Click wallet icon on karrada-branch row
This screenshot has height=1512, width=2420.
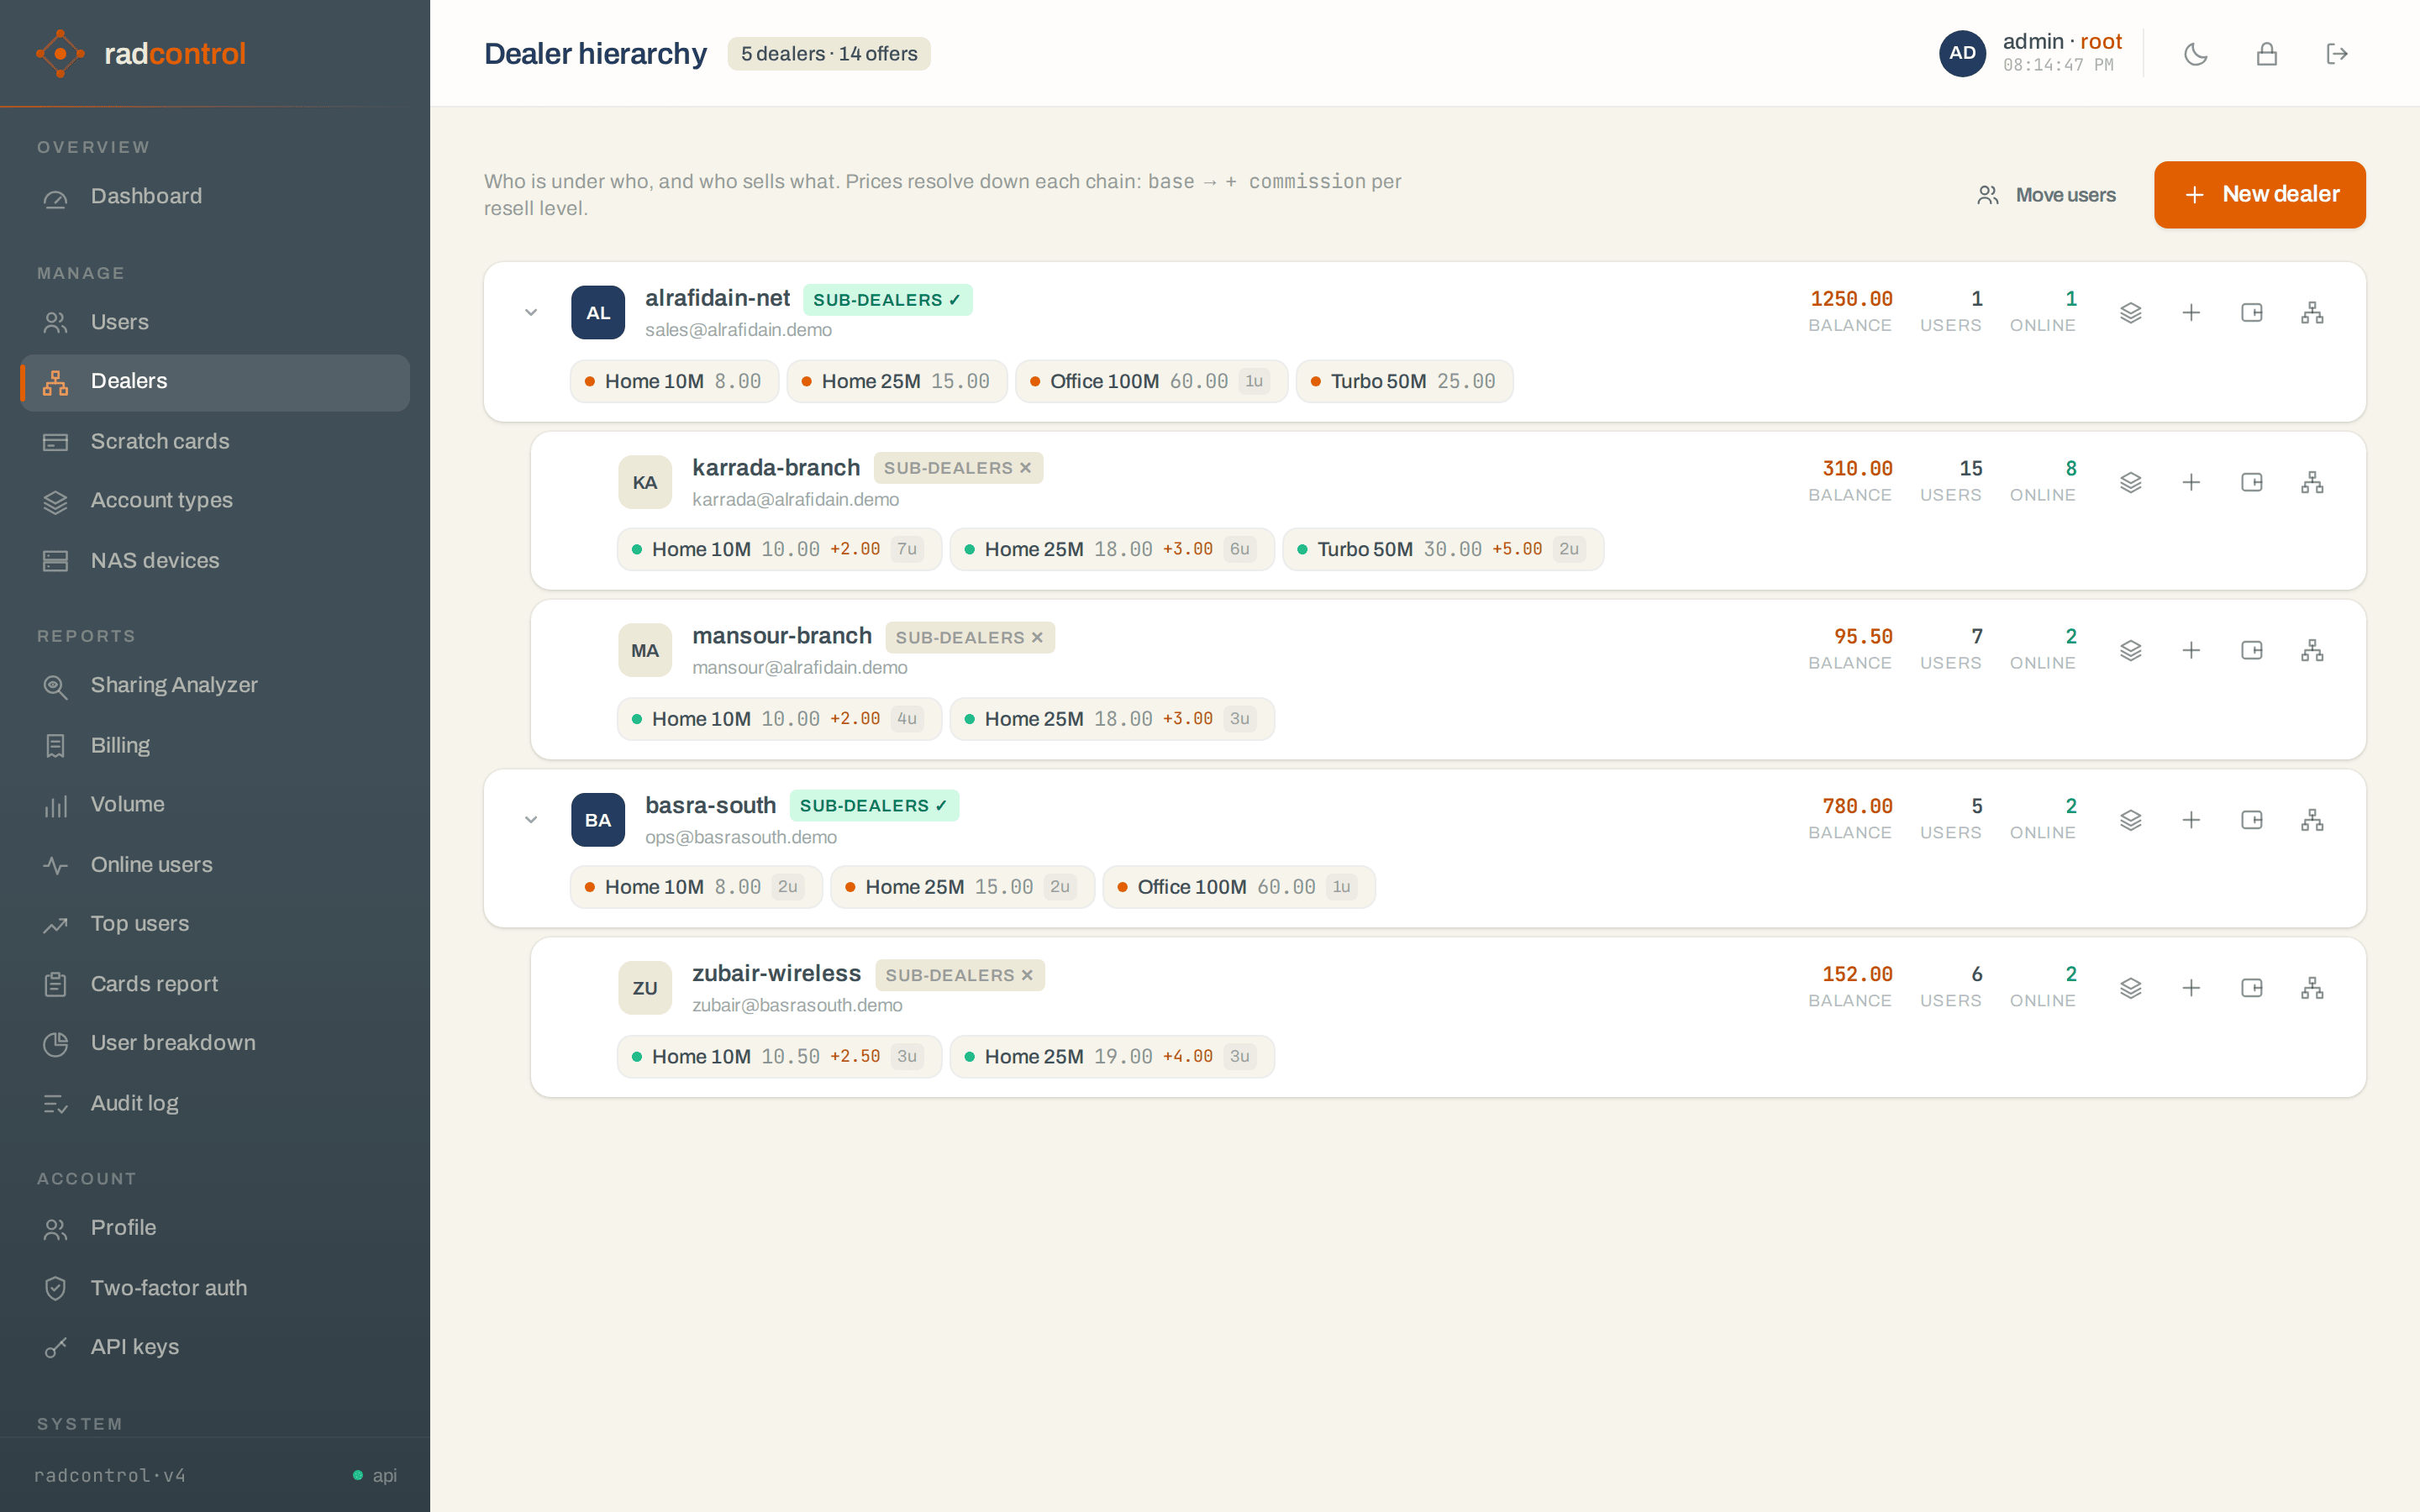2251,483
